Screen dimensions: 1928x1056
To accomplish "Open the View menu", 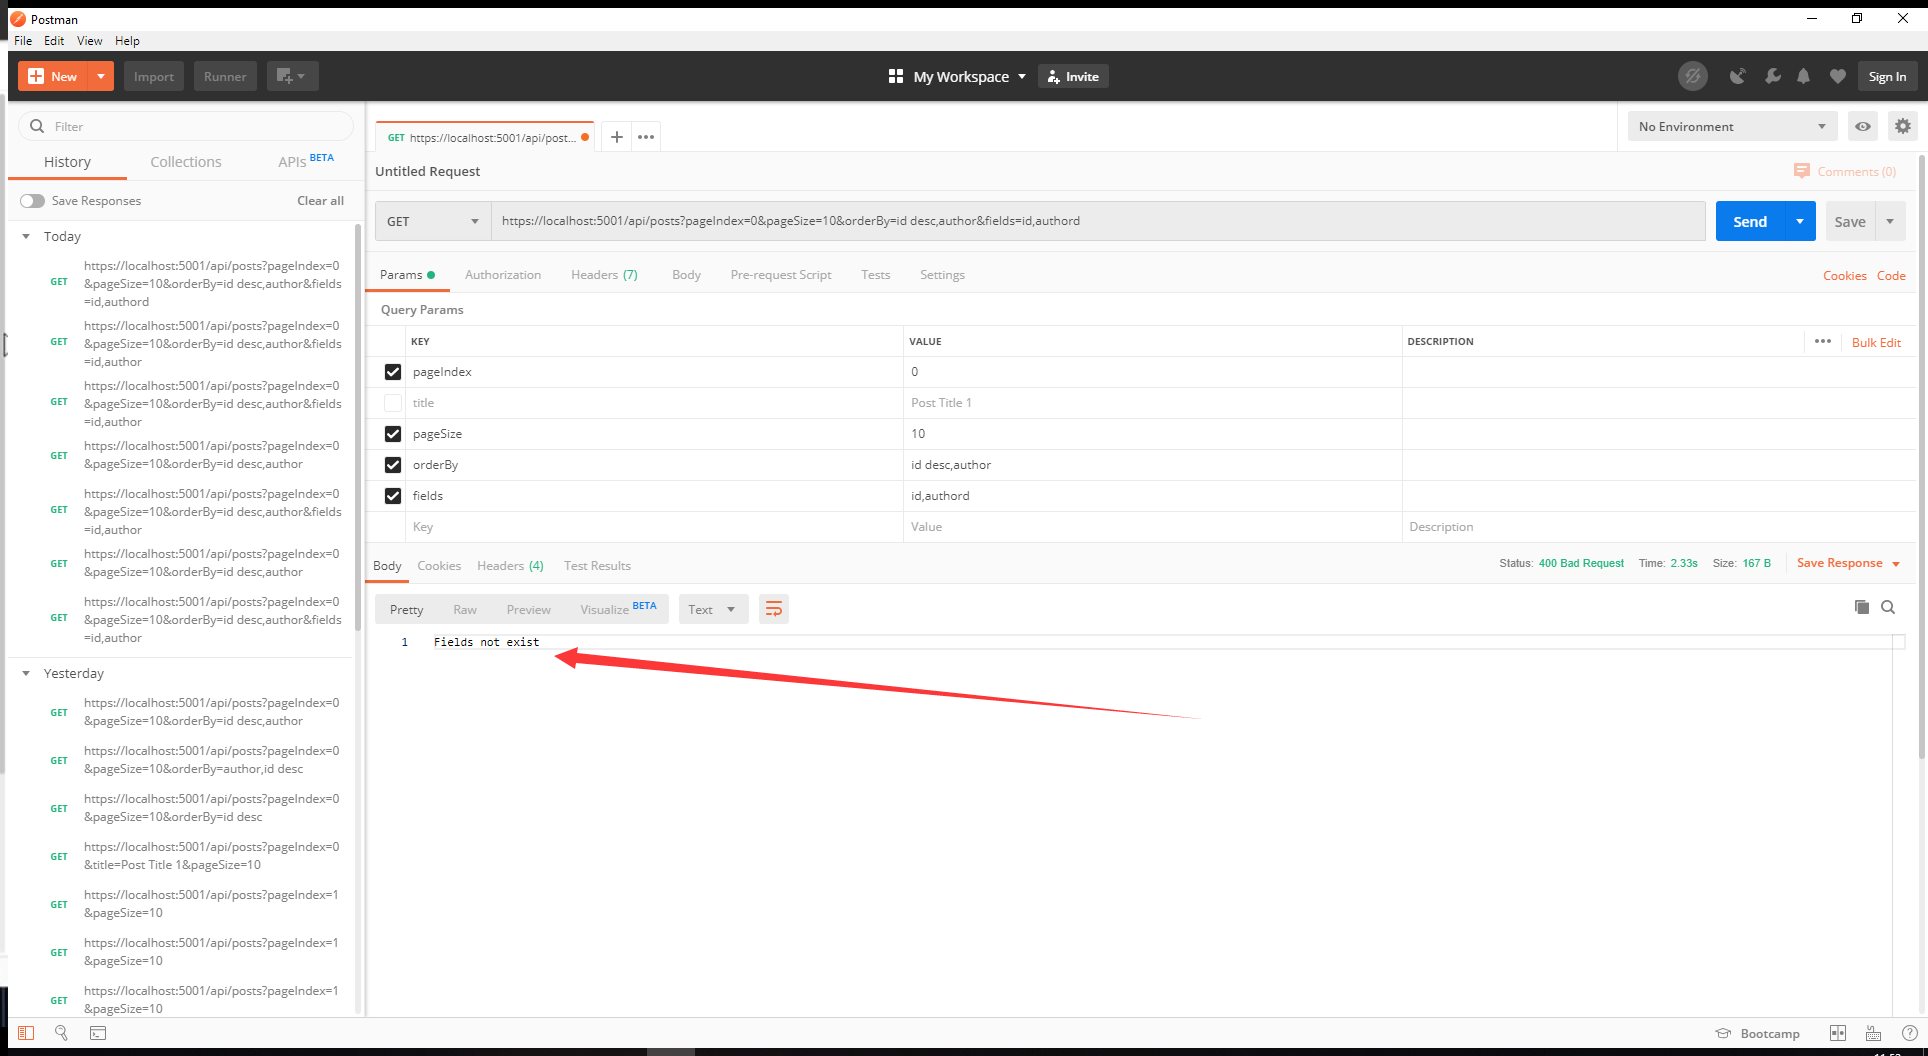I will pyautogui.click(x=90, y=41).
